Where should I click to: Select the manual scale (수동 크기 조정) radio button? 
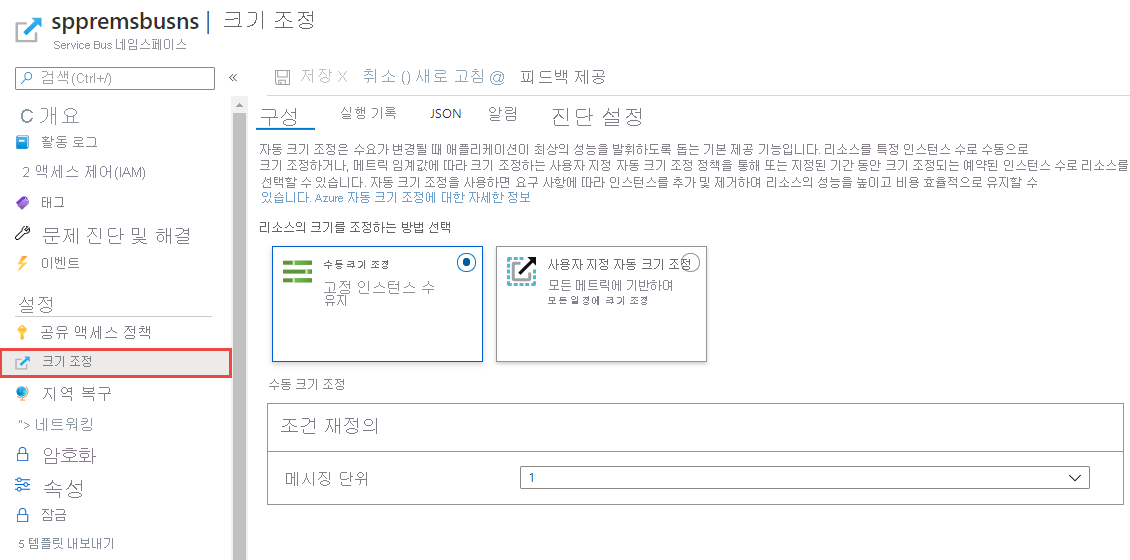pyautogui.click(x=466, y=262)
